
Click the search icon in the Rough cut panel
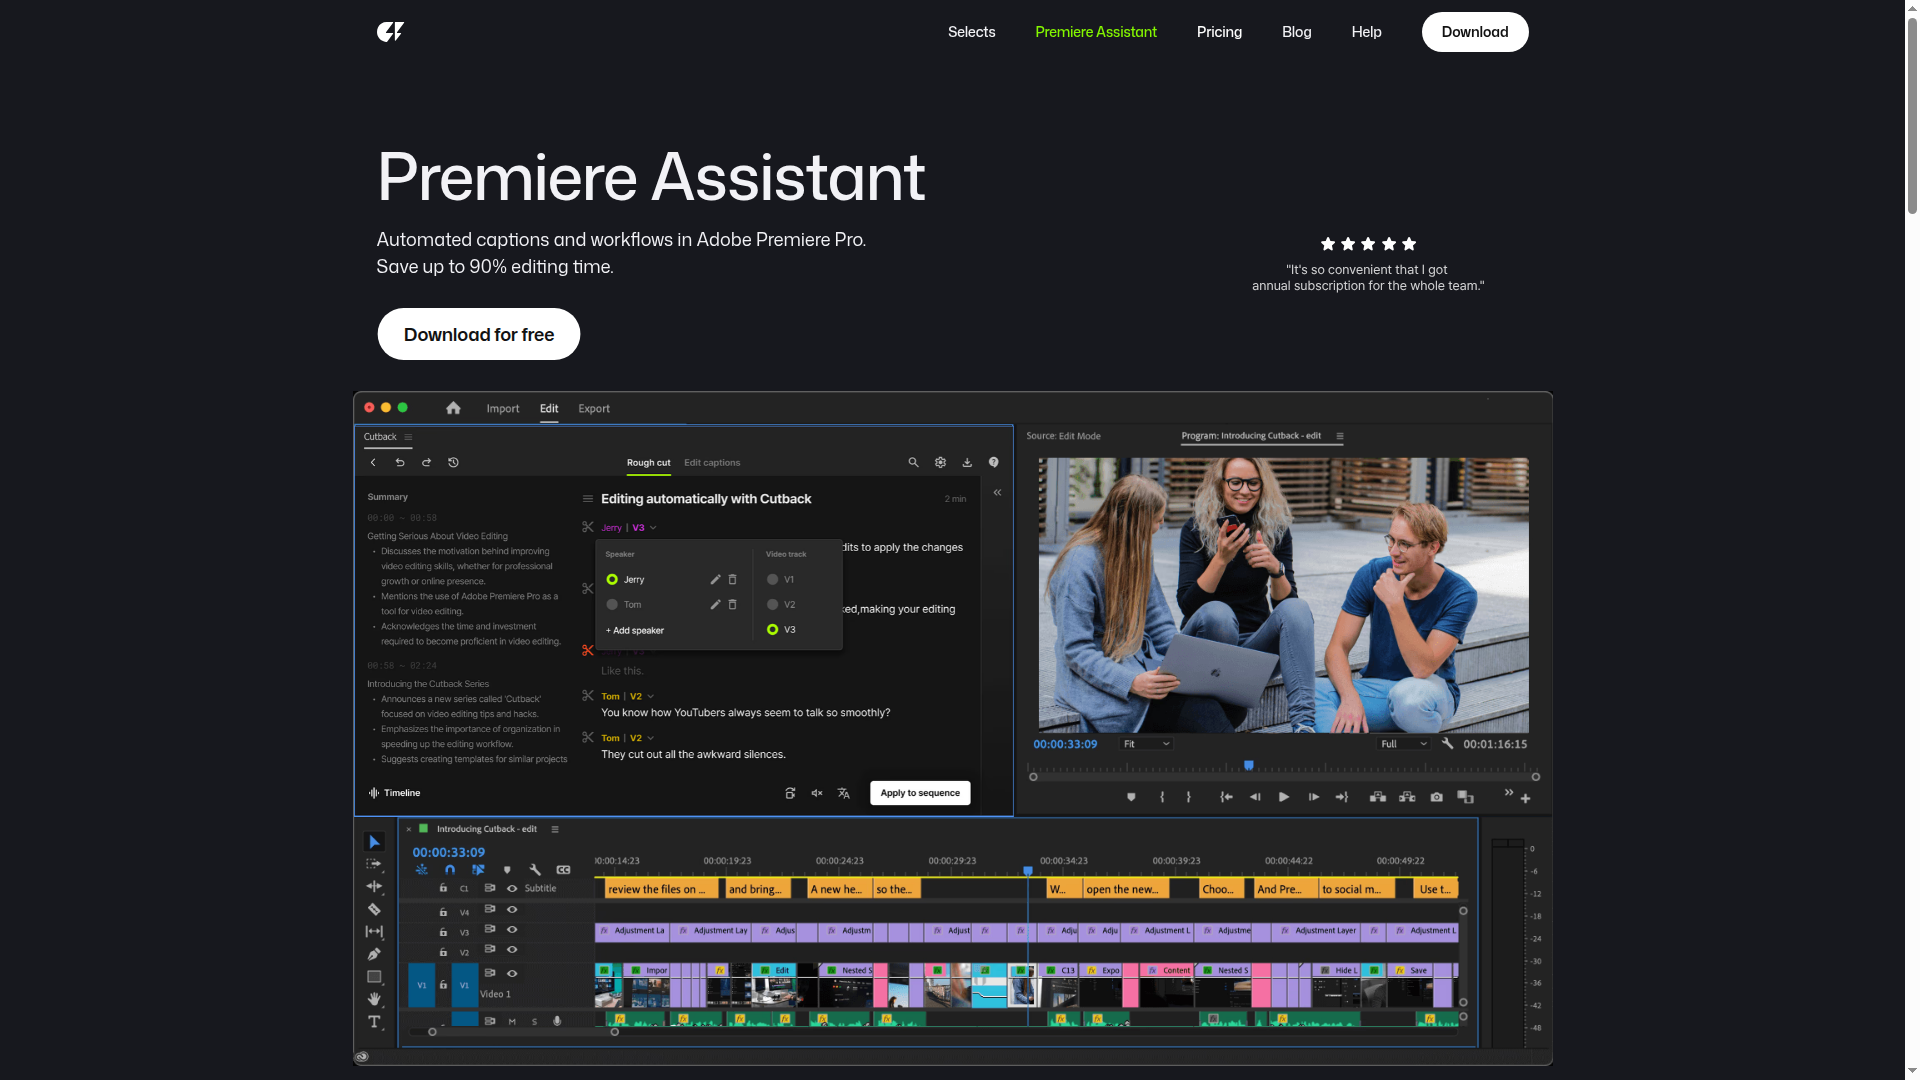coord(913,462)
